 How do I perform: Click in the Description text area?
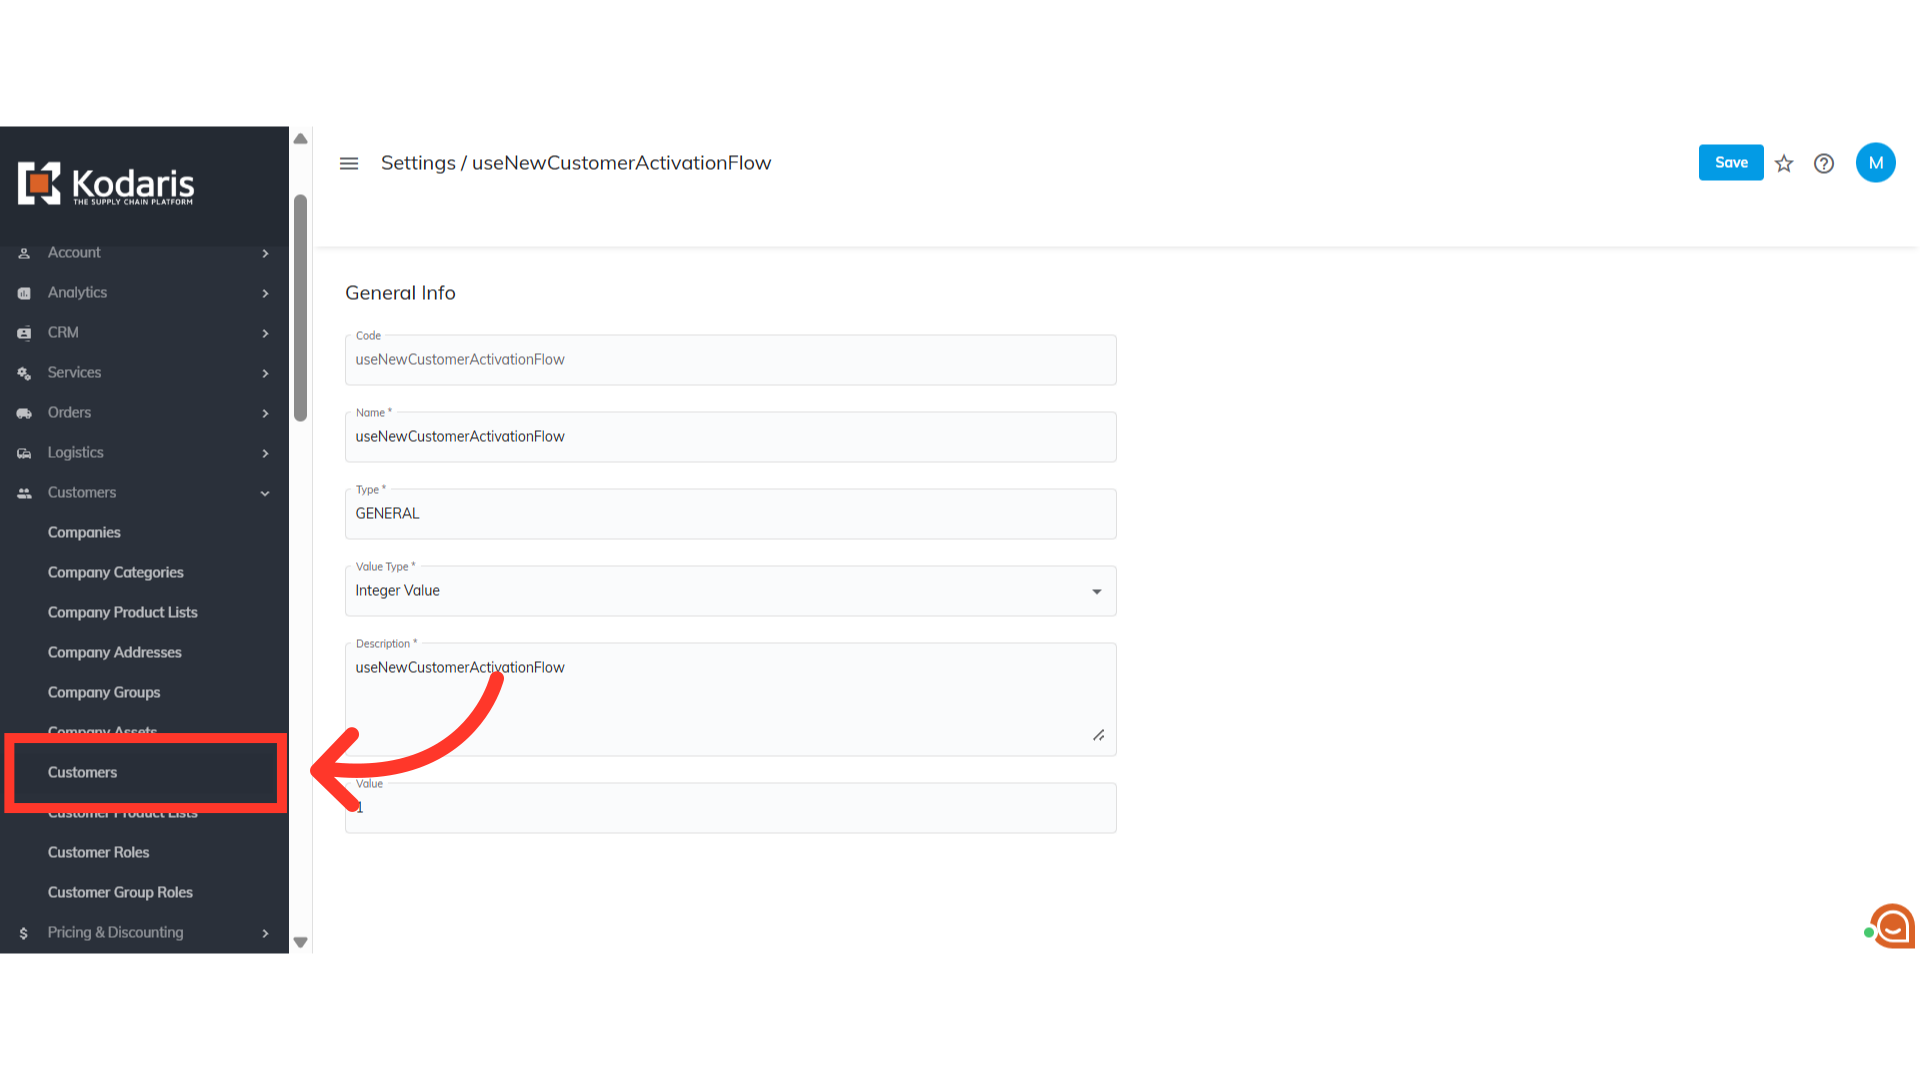coord(730,699)
